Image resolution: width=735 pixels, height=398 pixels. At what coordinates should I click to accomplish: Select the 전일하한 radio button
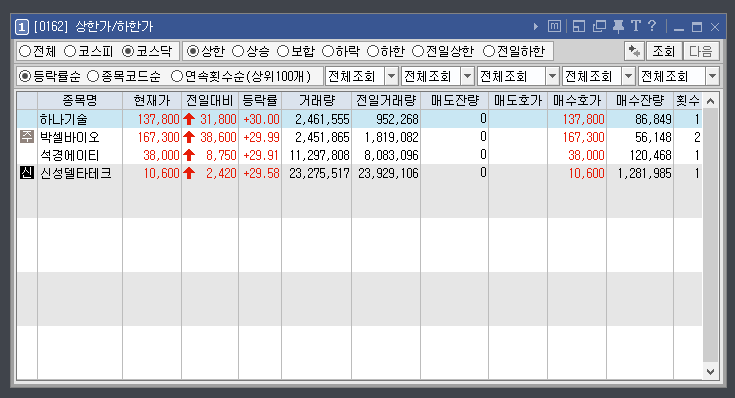coord(489,51)
